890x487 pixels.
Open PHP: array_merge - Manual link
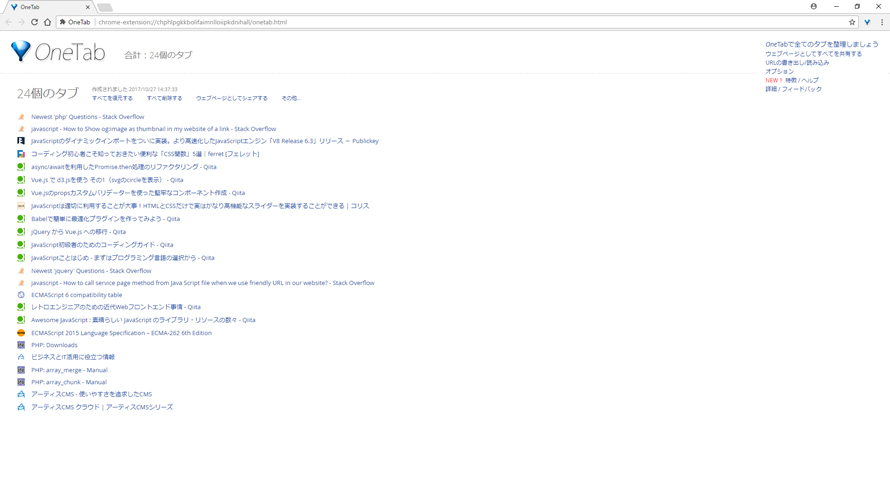[69, 370]
